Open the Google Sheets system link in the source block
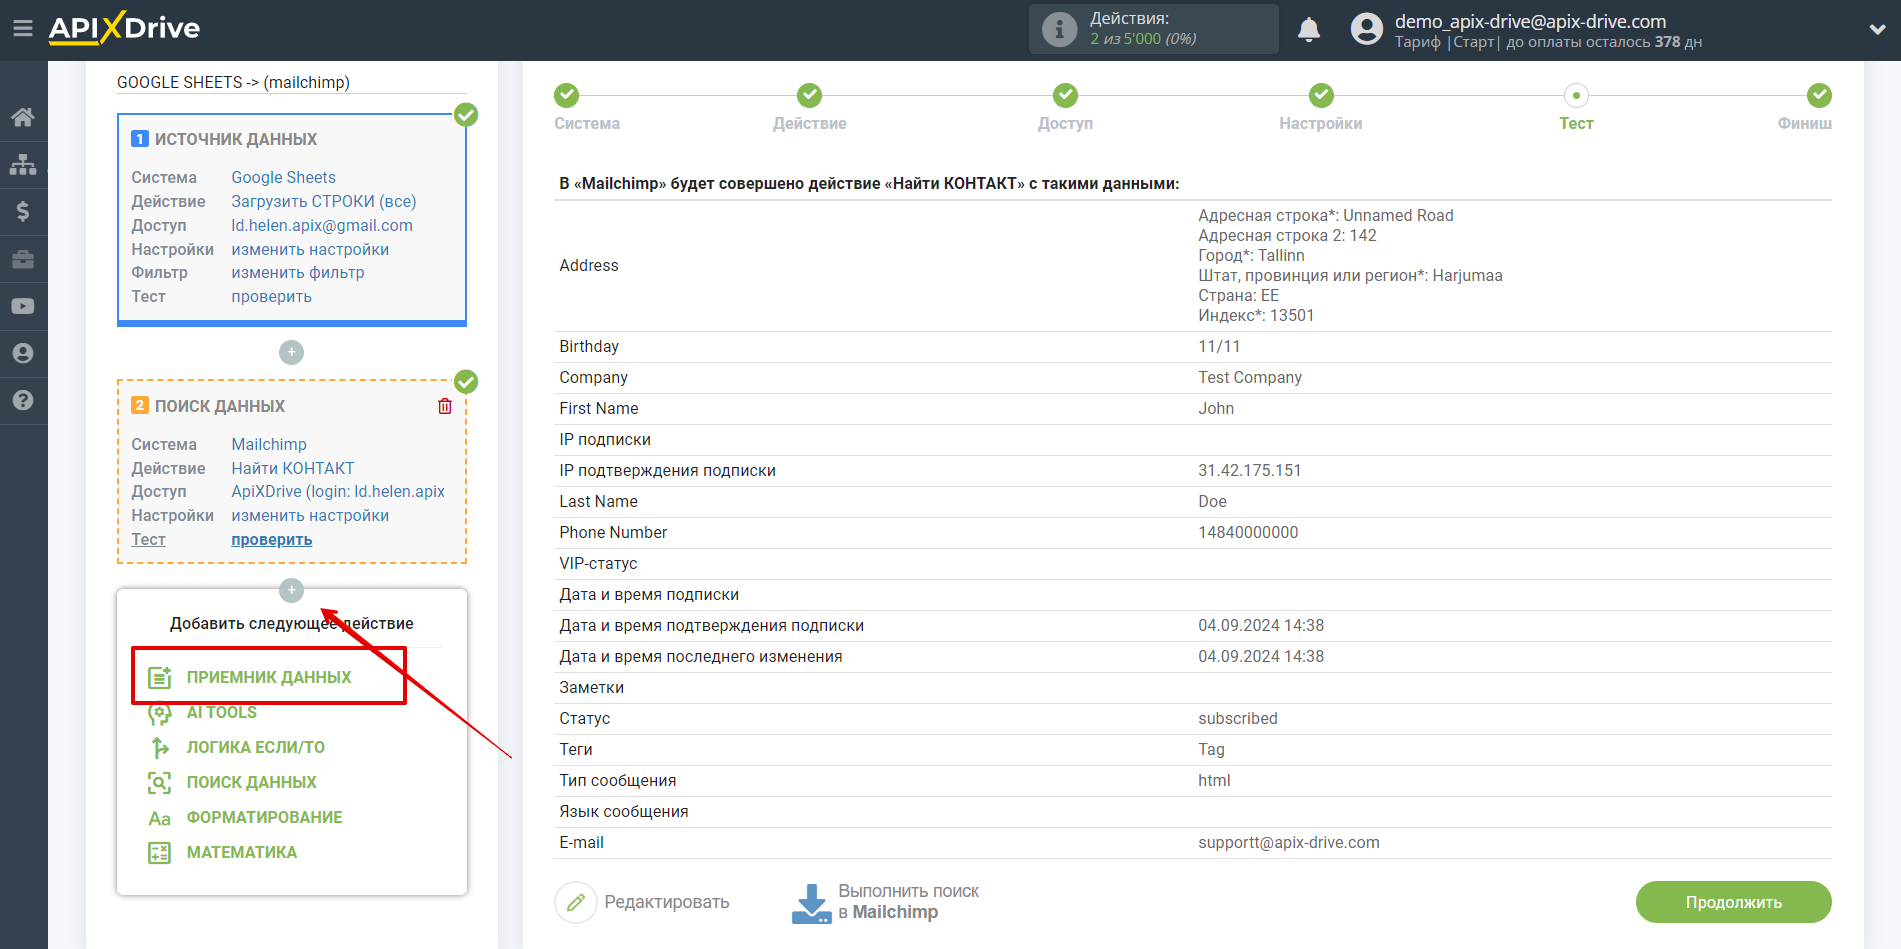The image size is (1901, 949). tap(283, 177)
